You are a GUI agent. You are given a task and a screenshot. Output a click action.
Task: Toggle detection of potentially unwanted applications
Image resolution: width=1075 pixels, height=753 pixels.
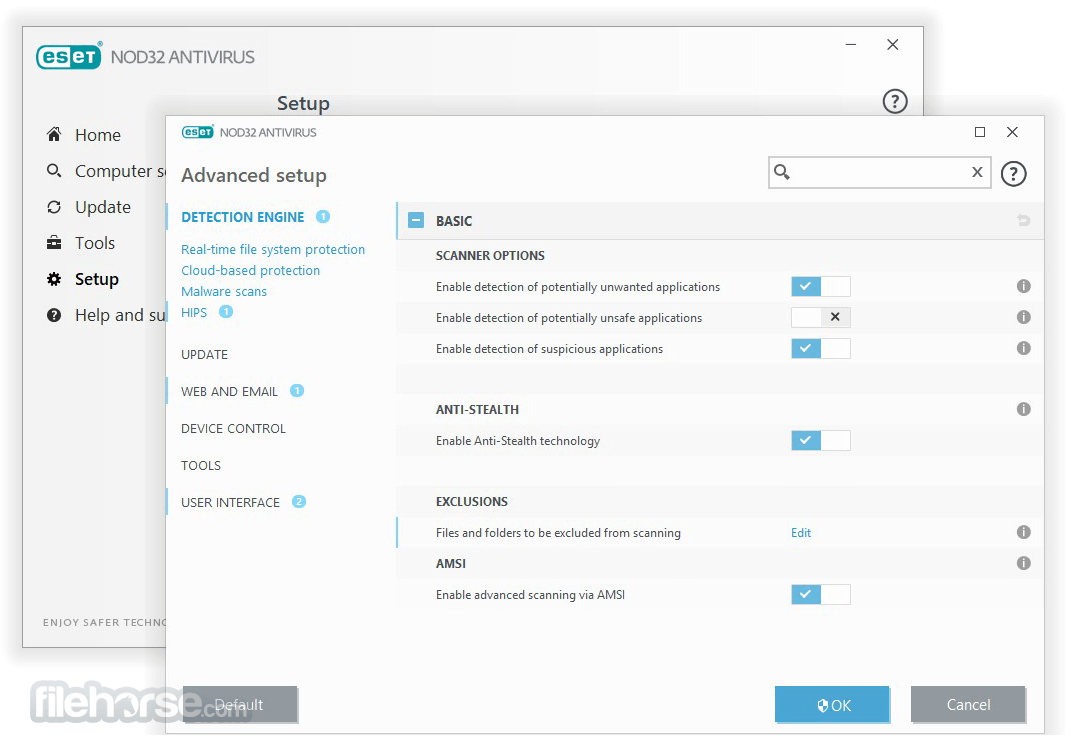coord(821,287)
